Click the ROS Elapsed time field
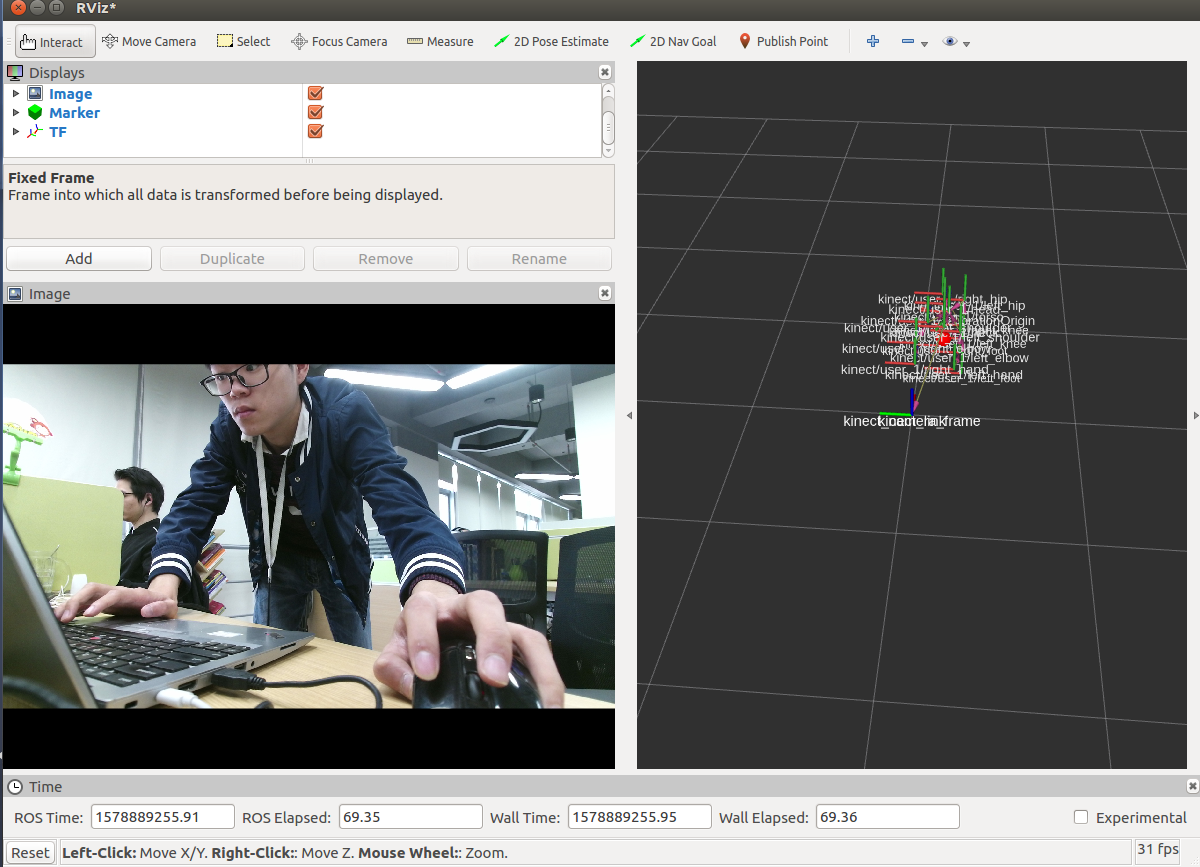Screen dimensions: 1200x867 point(410,817)
